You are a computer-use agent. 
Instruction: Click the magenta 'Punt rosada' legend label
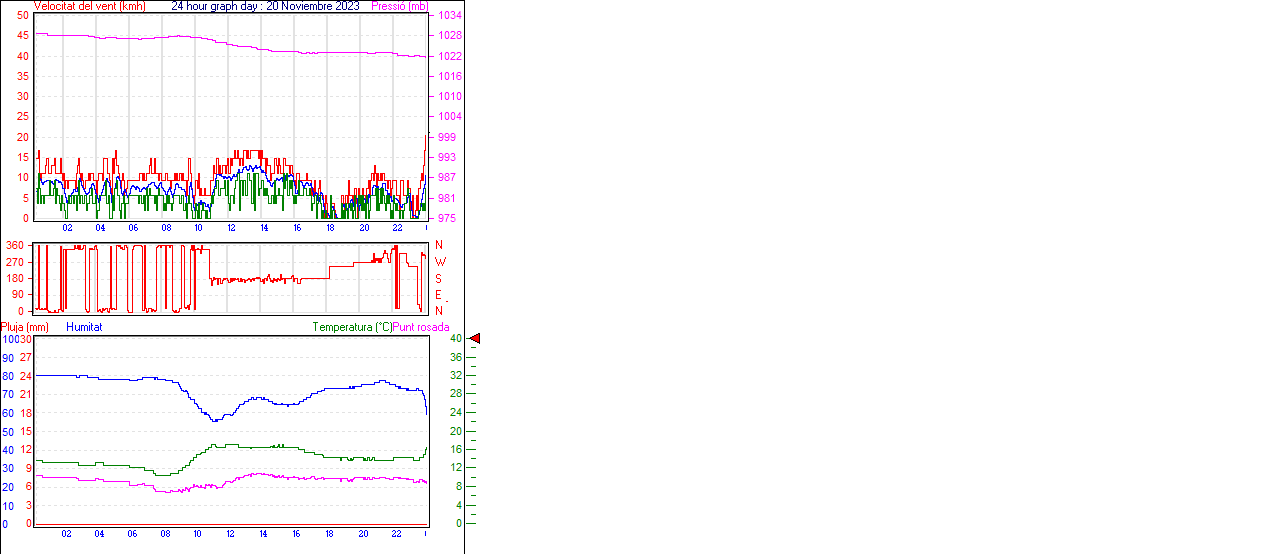[x=421, y=327]
